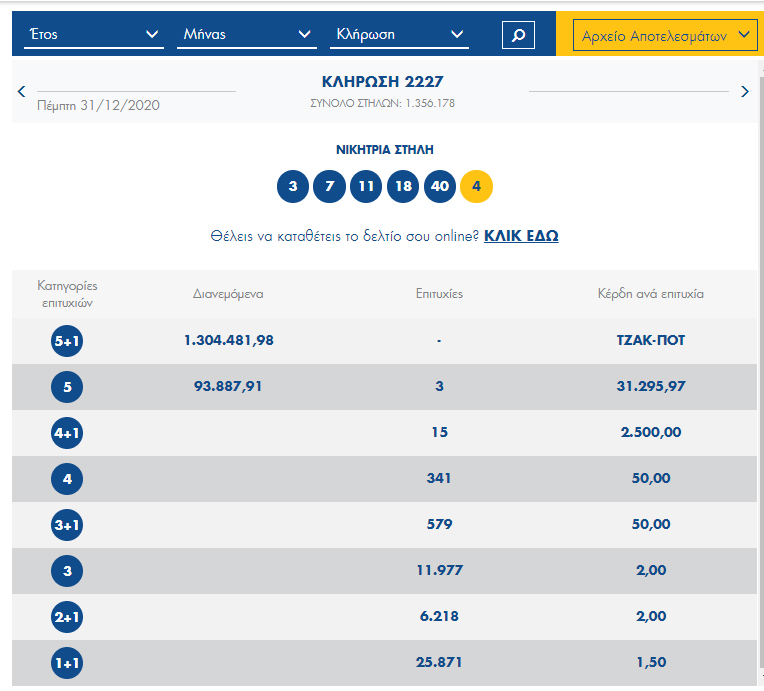Click the magnifier search icon
Image resolution: width=764 pixels, height=691 pixels.
tap(518, 35)
